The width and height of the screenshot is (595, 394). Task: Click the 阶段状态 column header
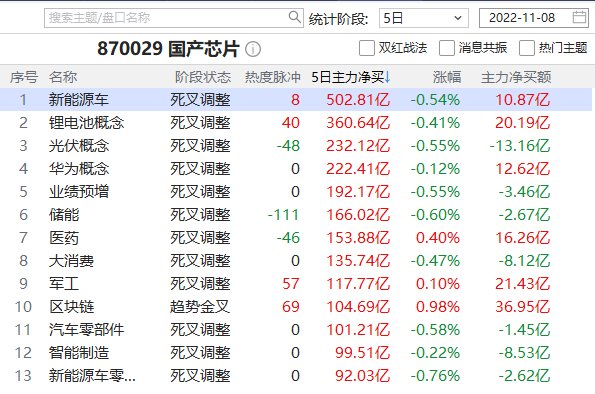coord(203,77)
